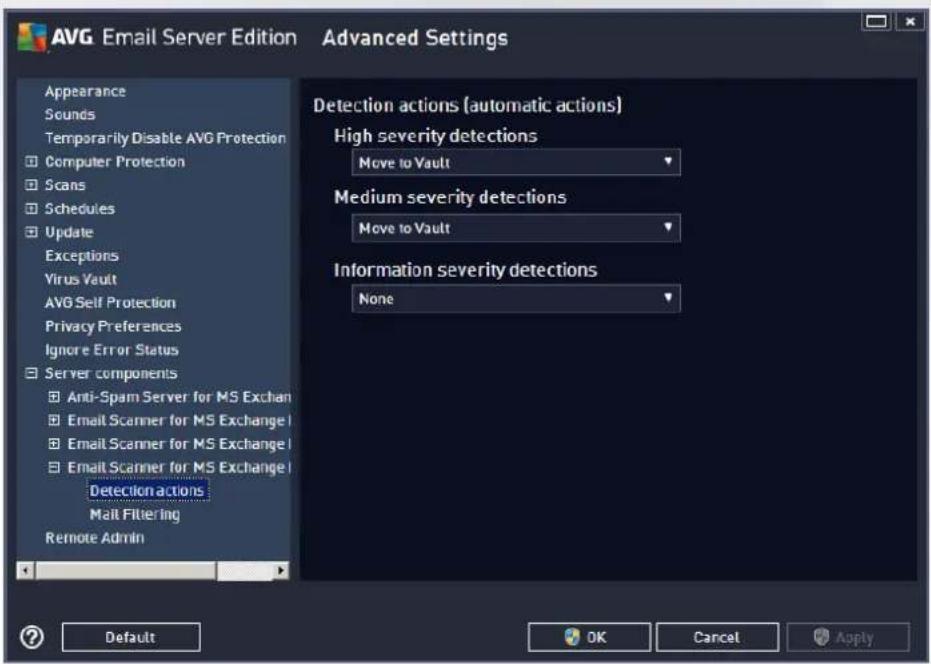Open High severity detections dropdown

[516, 162]
